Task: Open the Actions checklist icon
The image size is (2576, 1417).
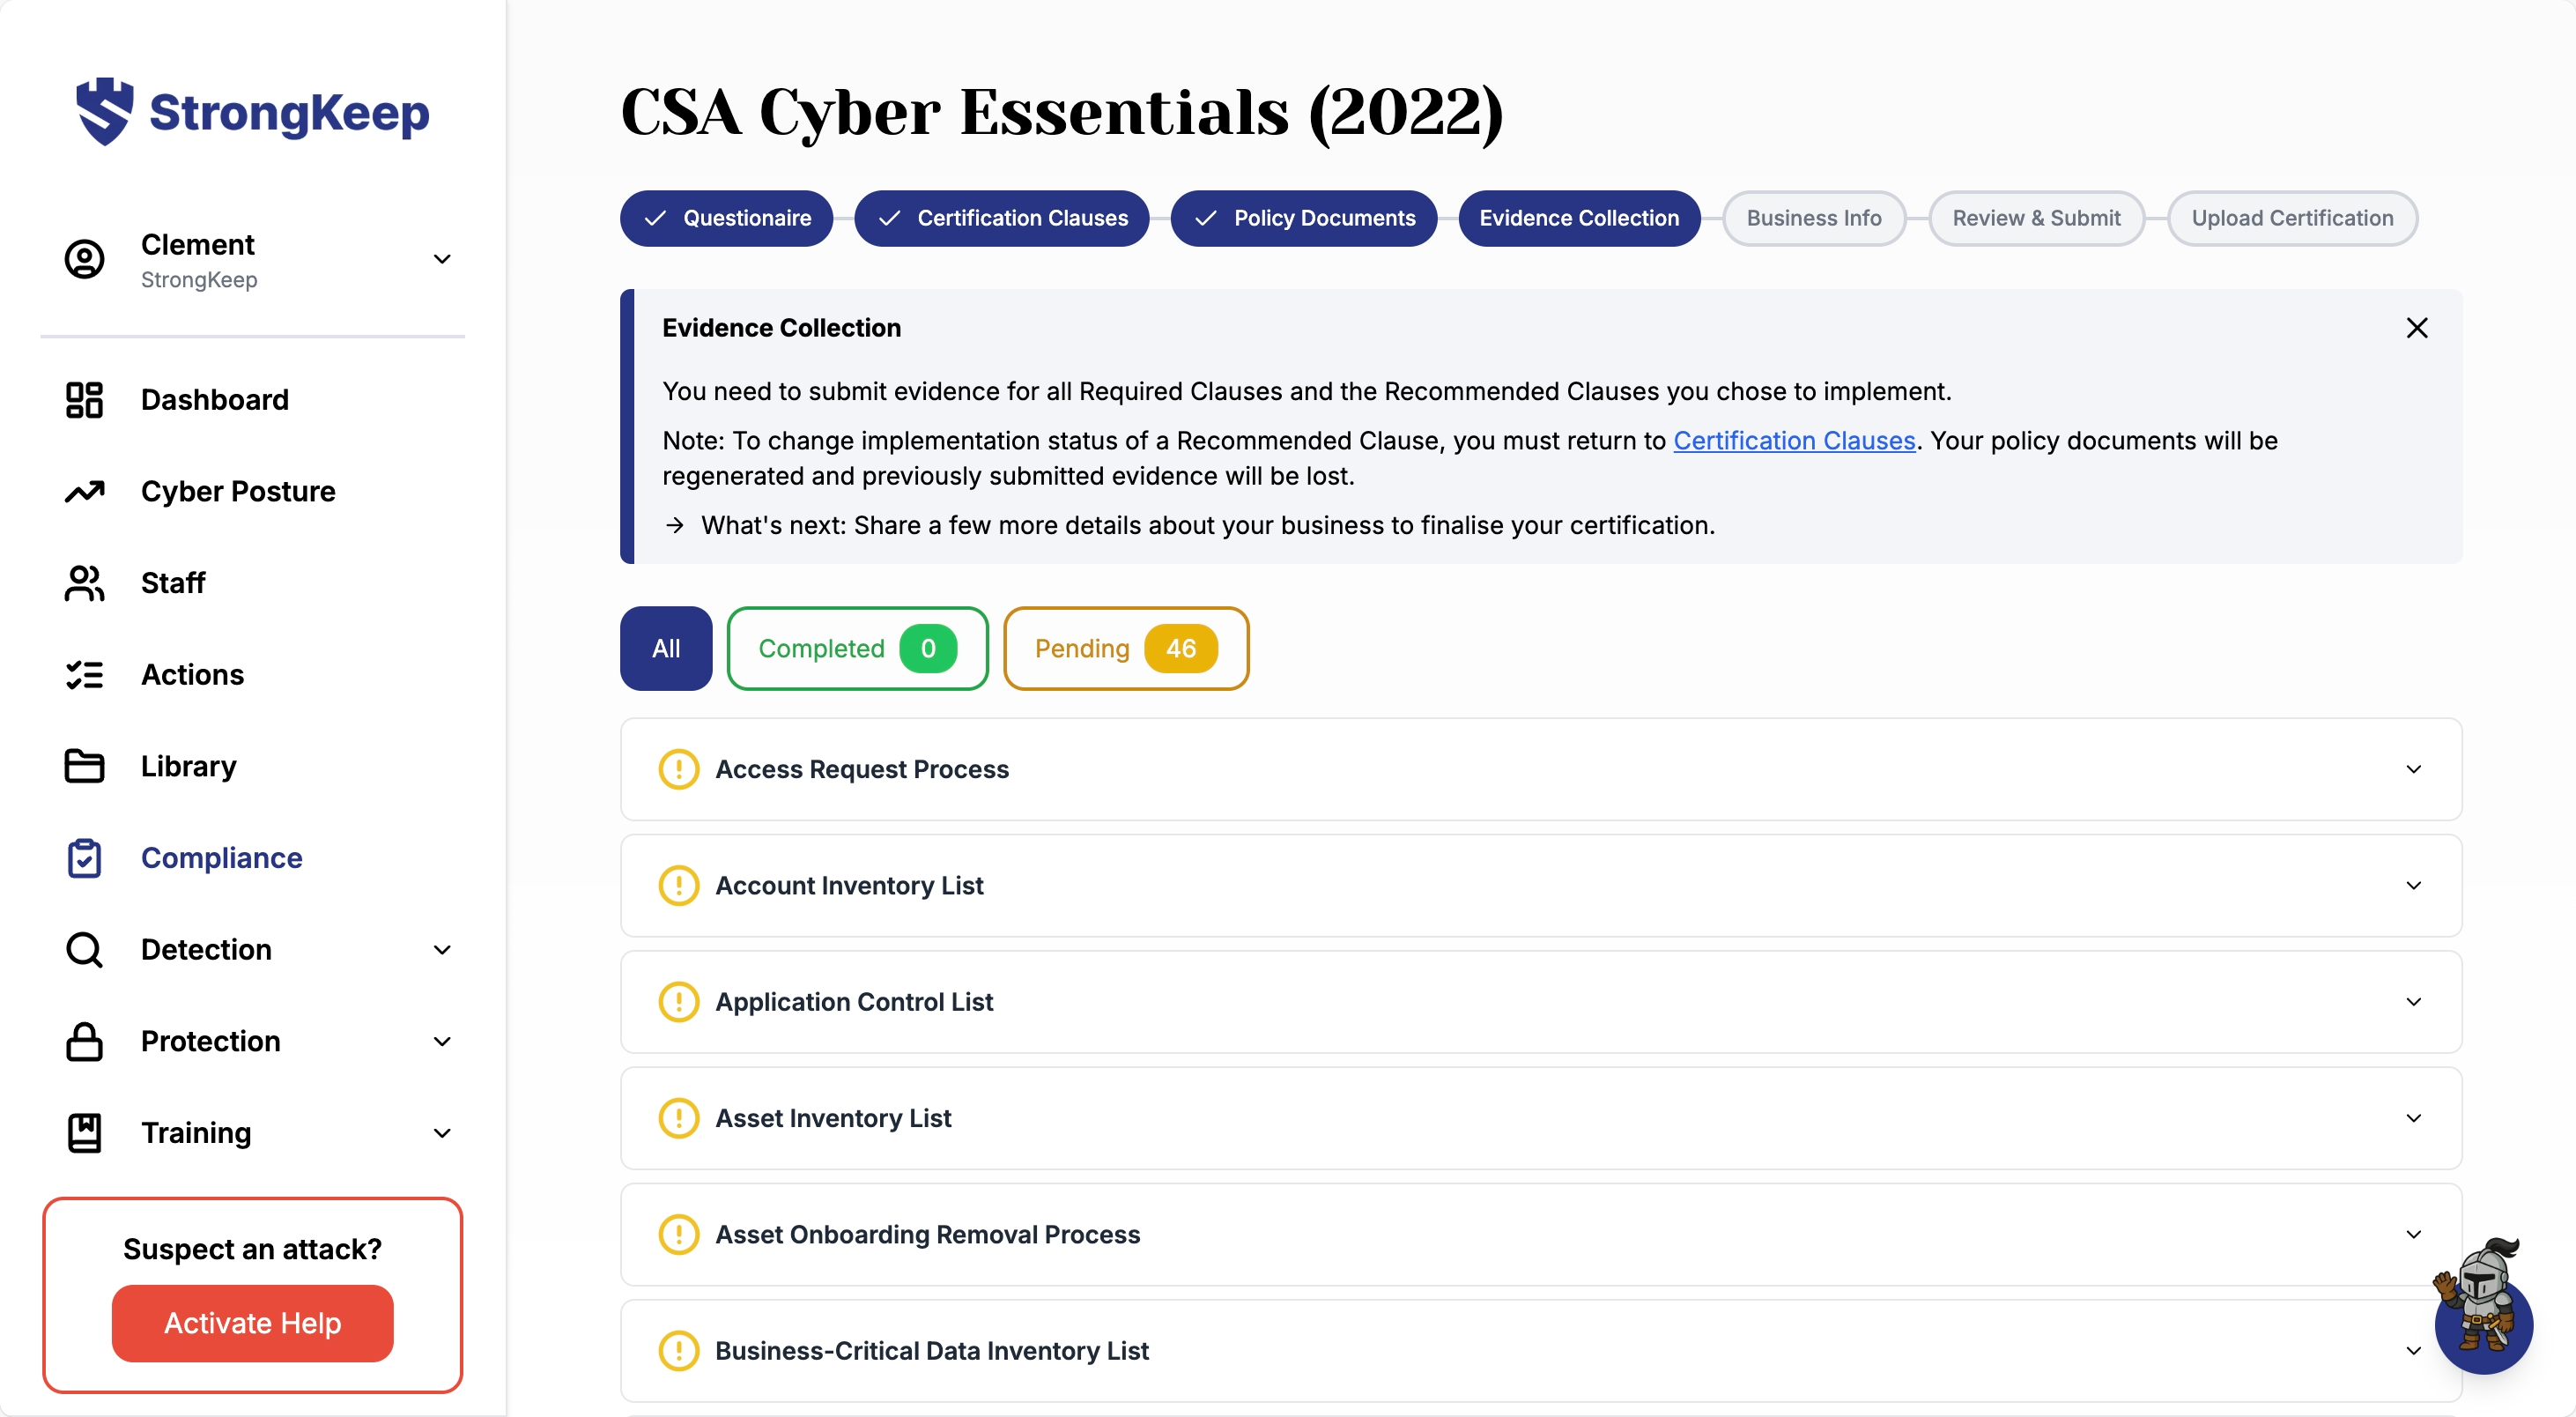Action: [84, 675]
